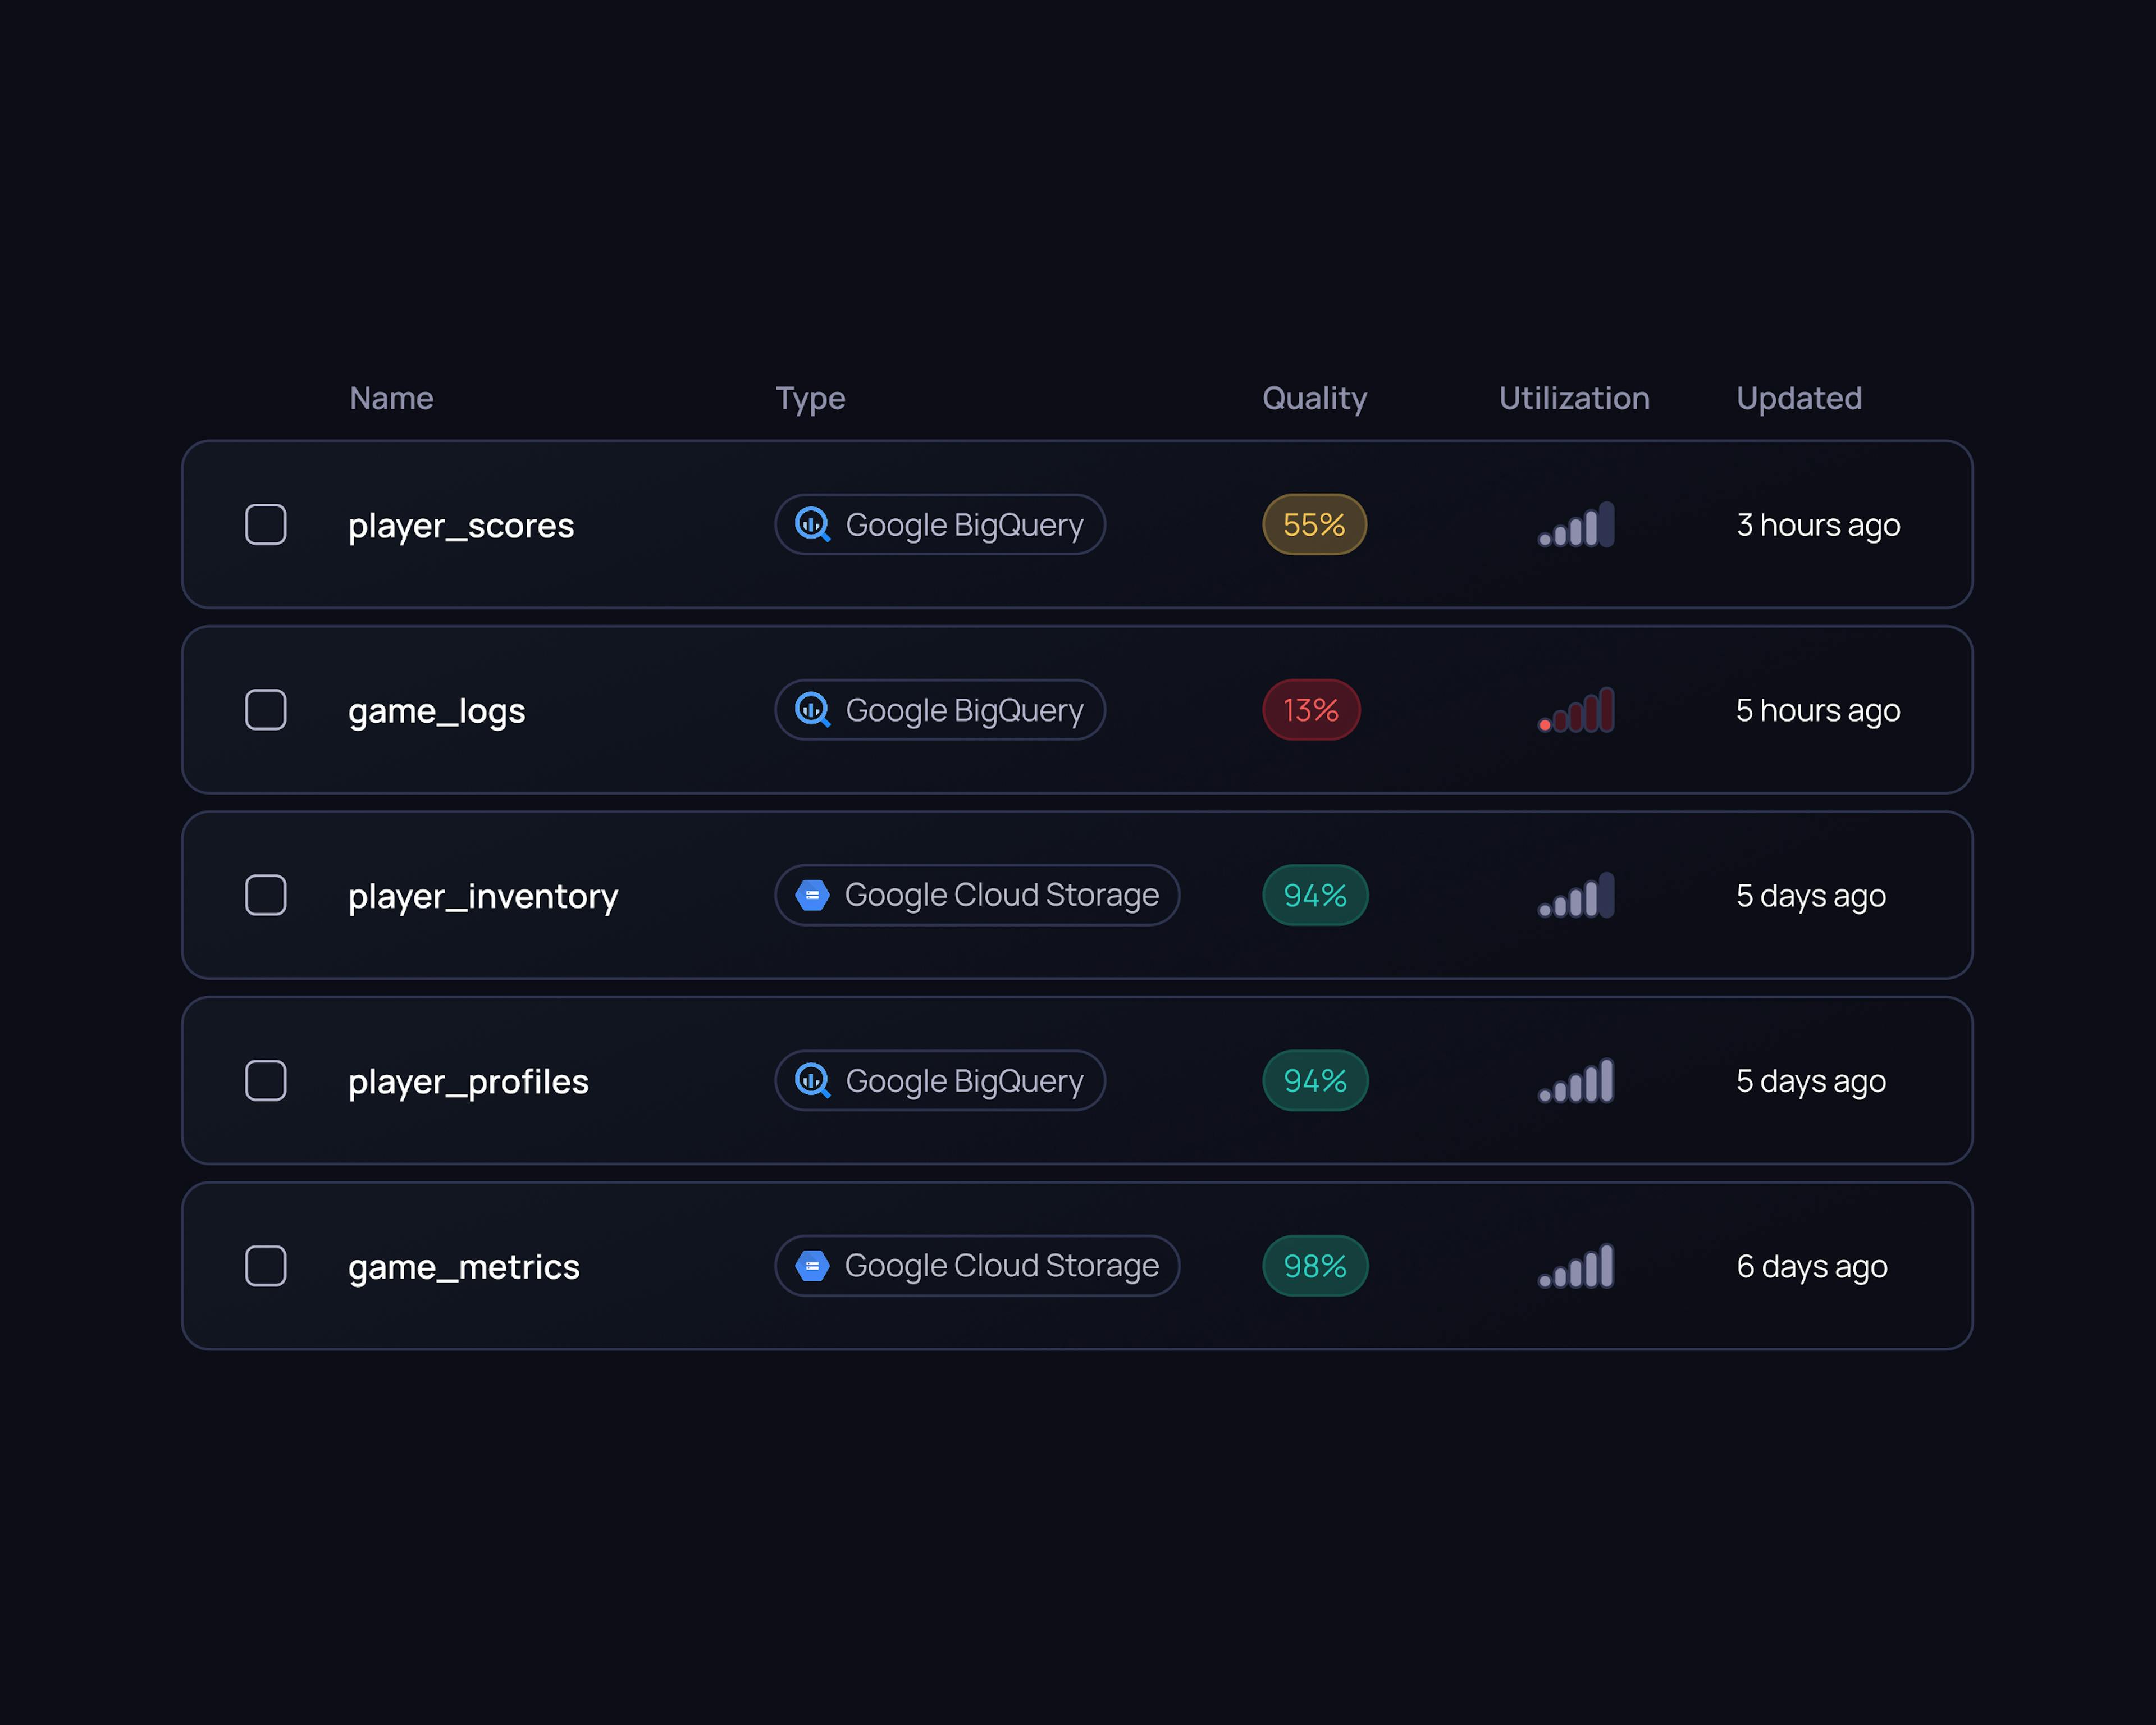Click the 13% quality badge
Image resolution: width=2156 pixels, height=1725 pixels.
click(x=1310, y=710)
